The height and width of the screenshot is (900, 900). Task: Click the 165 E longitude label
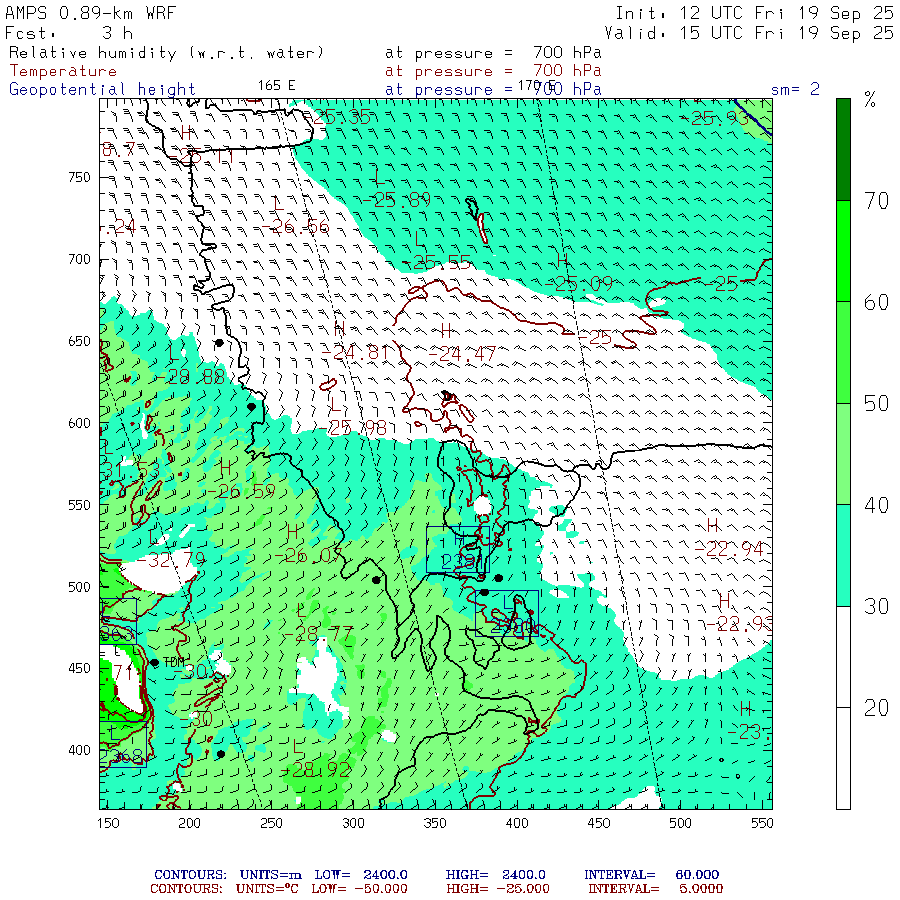pos(276,85)
